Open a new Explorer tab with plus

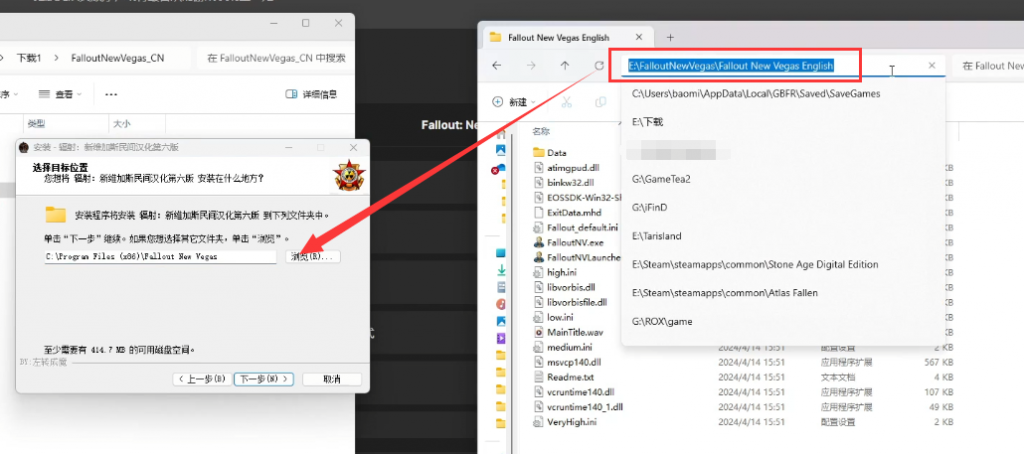[x=670, y=37]
